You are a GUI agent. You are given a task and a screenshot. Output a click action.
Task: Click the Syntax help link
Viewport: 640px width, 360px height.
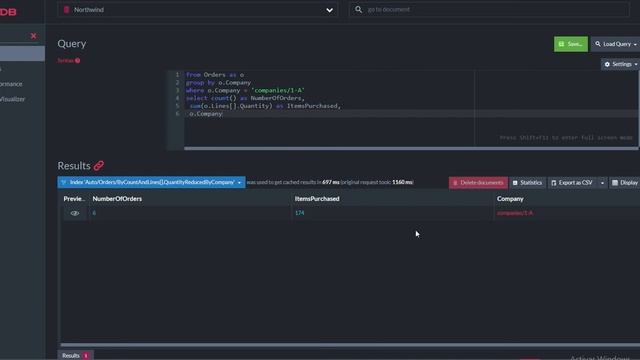coord(69,60)
